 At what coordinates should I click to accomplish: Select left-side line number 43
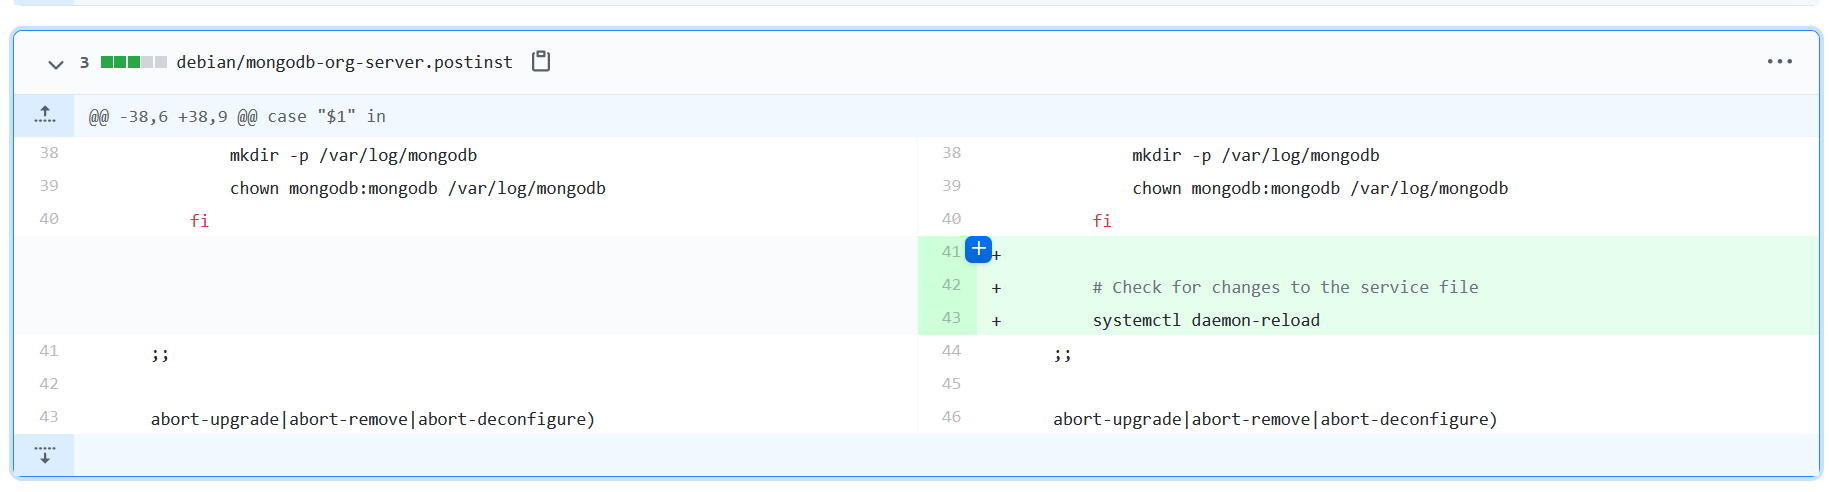49,417
